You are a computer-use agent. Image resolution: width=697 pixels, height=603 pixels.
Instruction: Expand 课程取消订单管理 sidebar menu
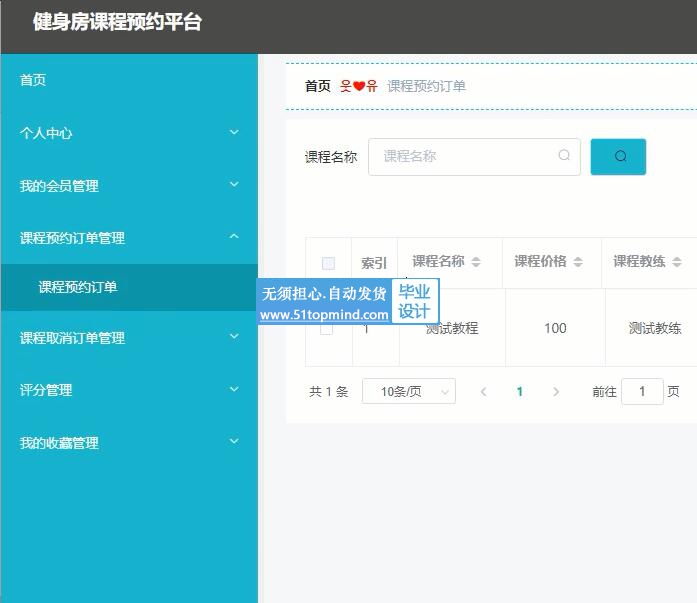coord(129,338)
